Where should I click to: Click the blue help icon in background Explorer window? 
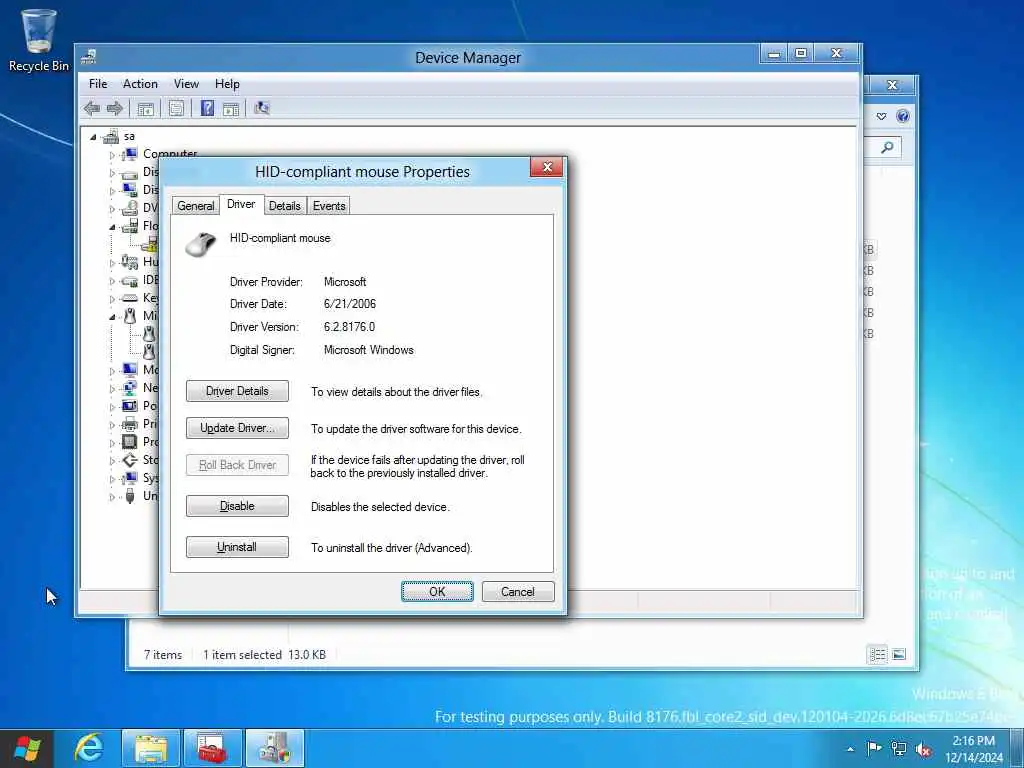(x=903, y=116)
